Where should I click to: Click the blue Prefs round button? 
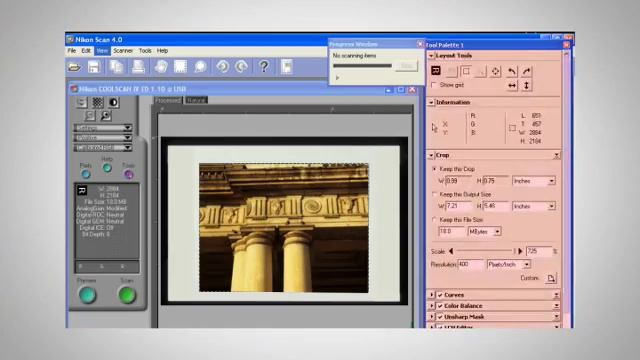tap(86, 175)
